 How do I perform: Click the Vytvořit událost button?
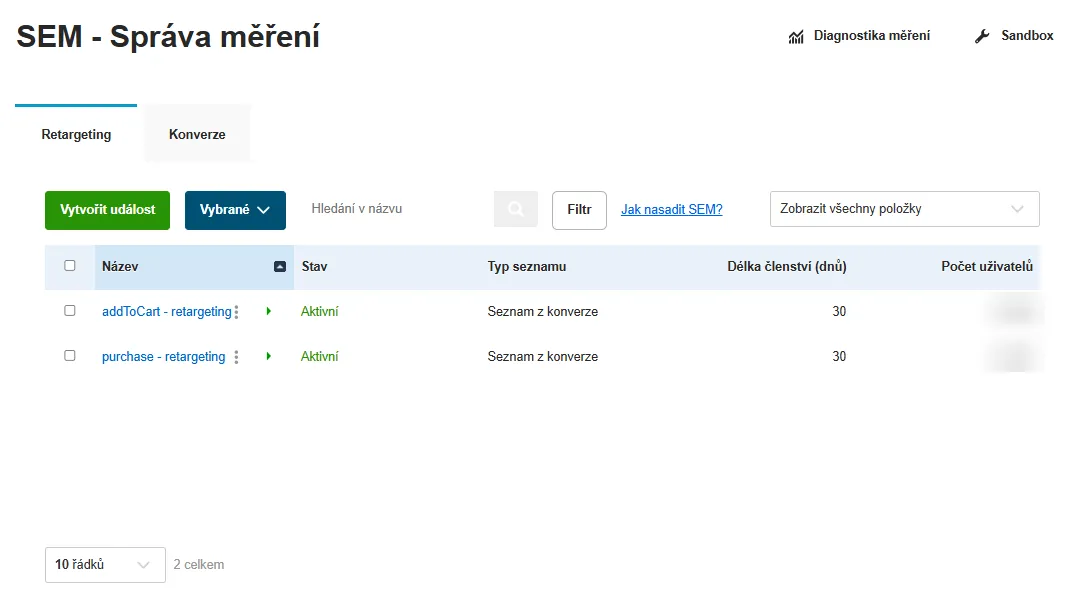click(108, 210)
